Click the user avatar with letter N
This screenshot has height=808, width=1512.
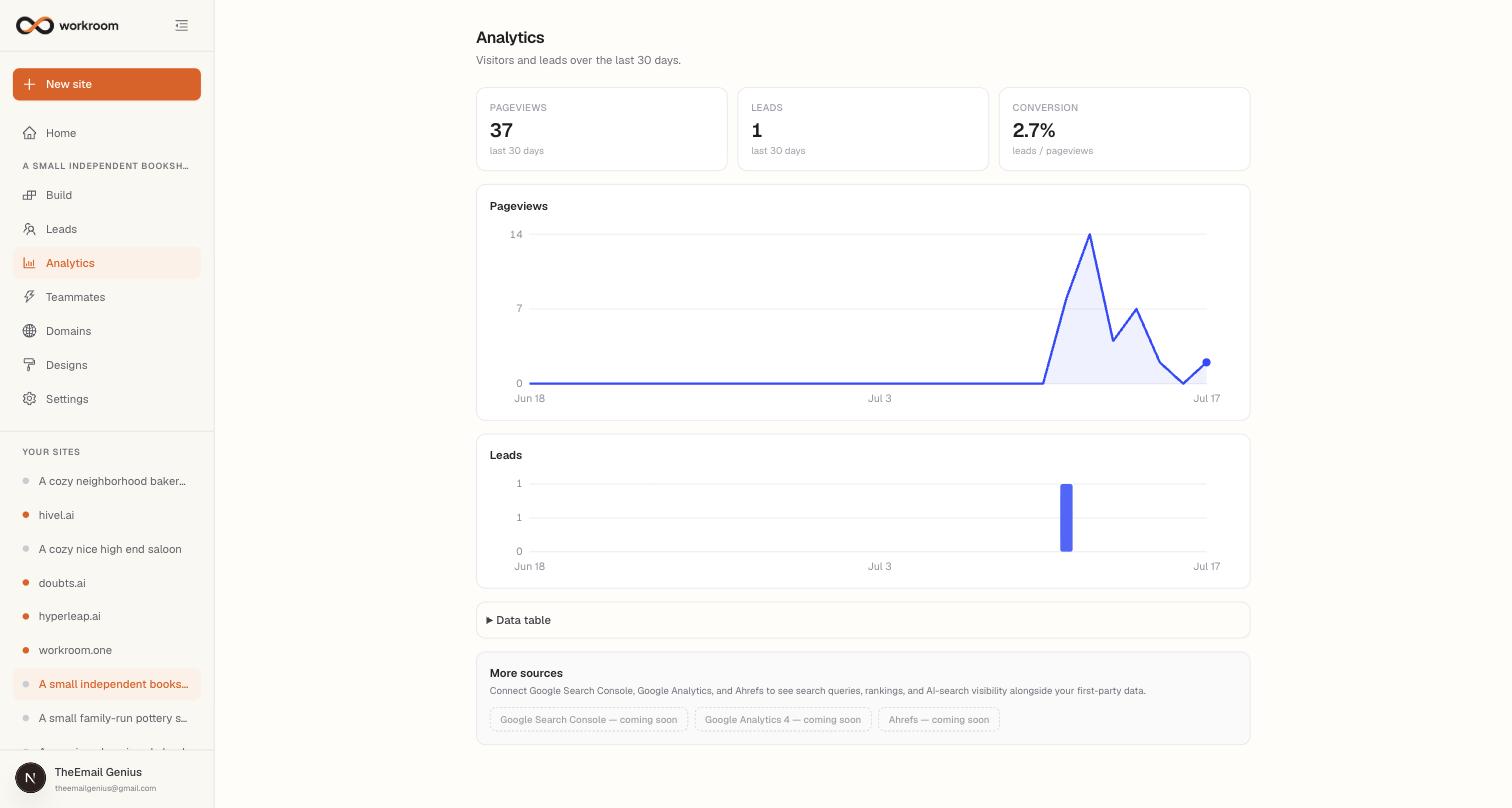(31, 778)
